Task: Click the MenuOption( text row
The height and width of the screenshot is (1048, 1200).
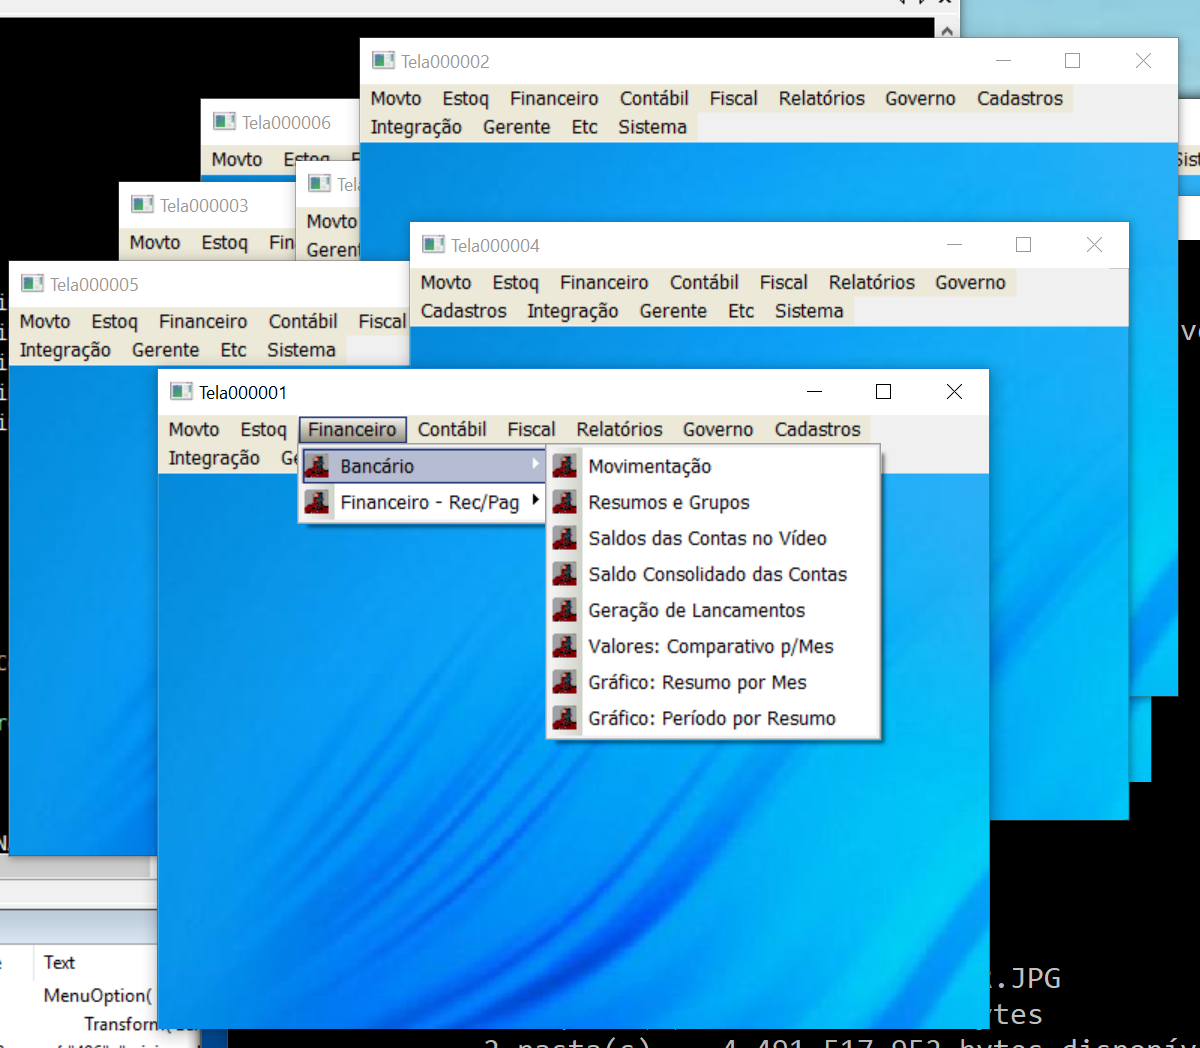Action: click(98, 995)
